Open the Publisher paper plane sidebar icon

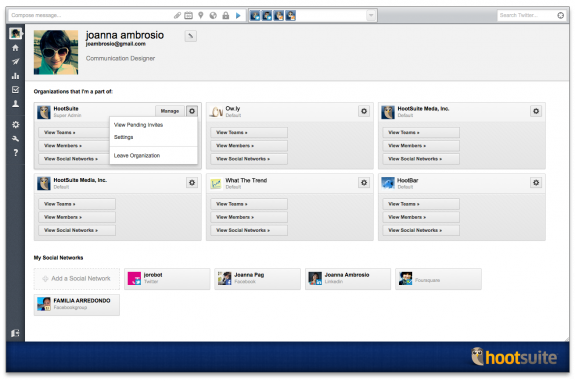15,62
